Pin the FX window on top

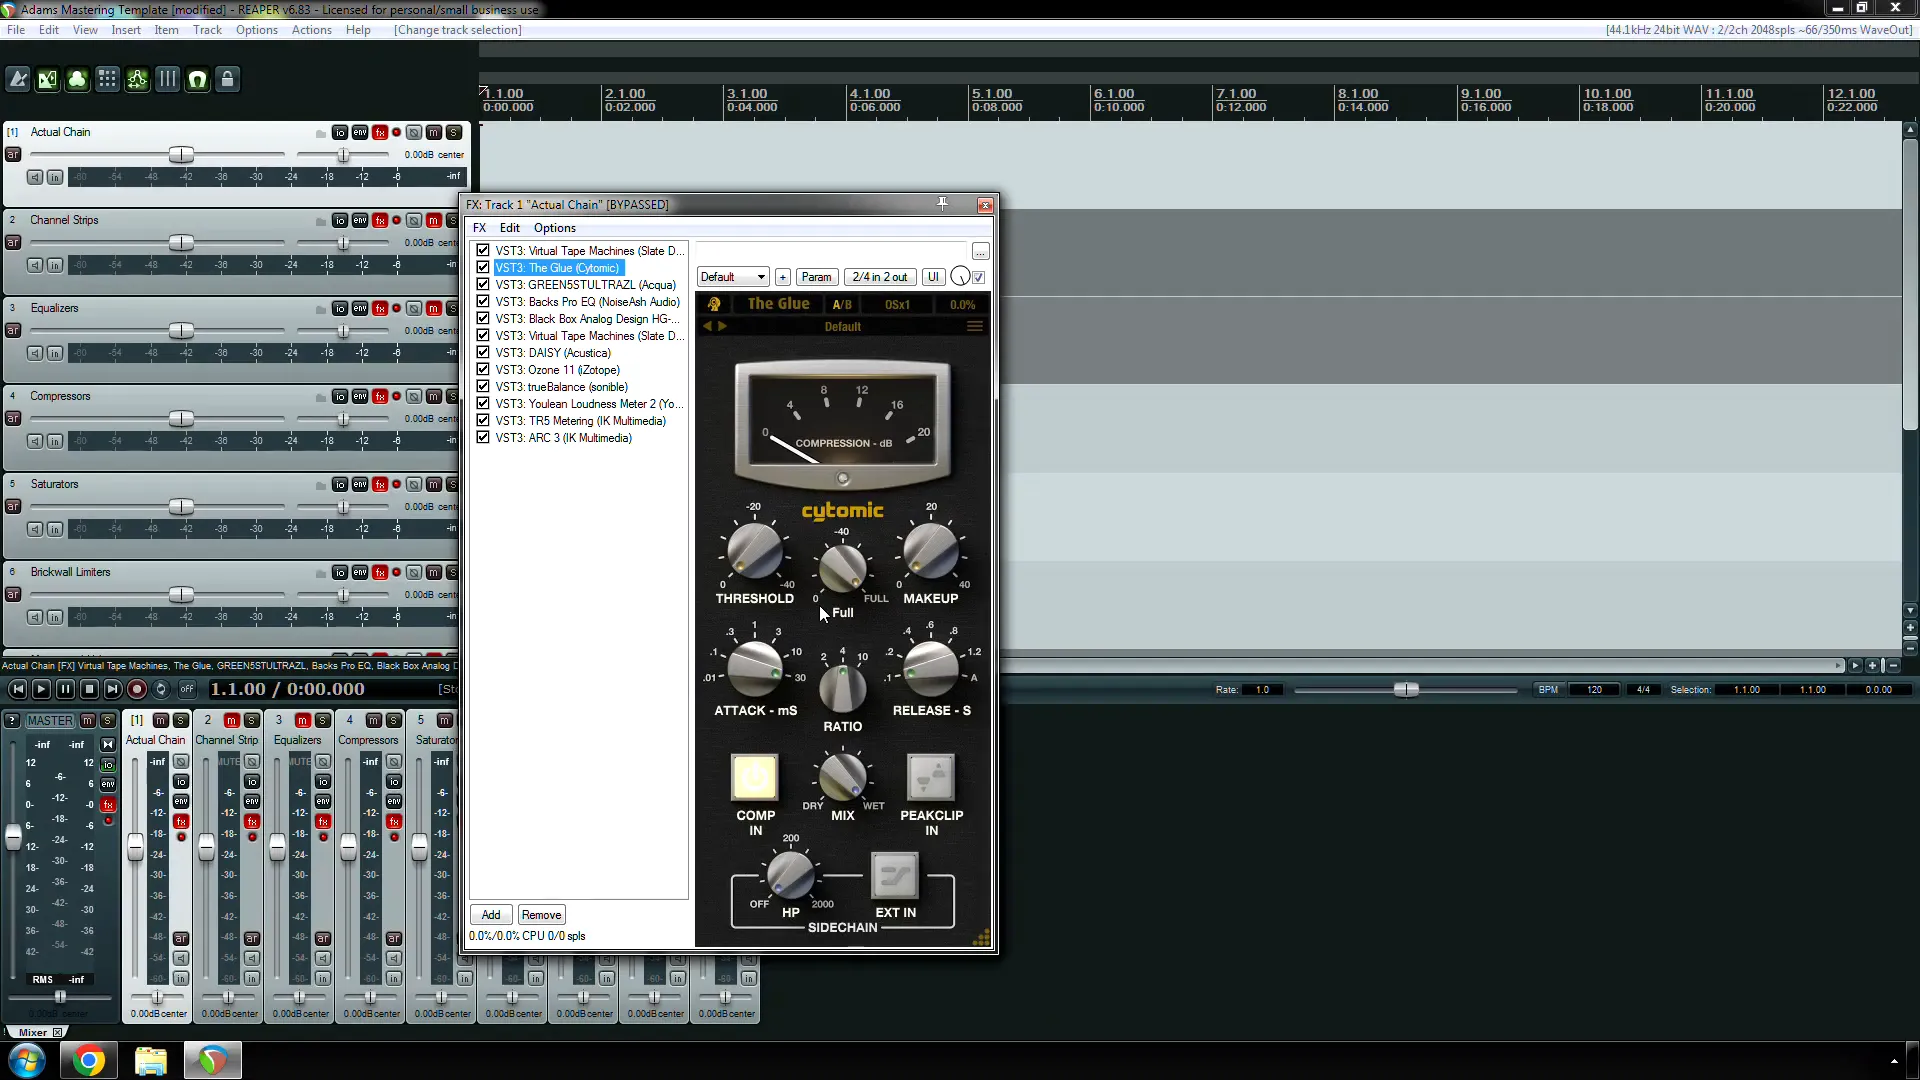(x=942, y=204)
